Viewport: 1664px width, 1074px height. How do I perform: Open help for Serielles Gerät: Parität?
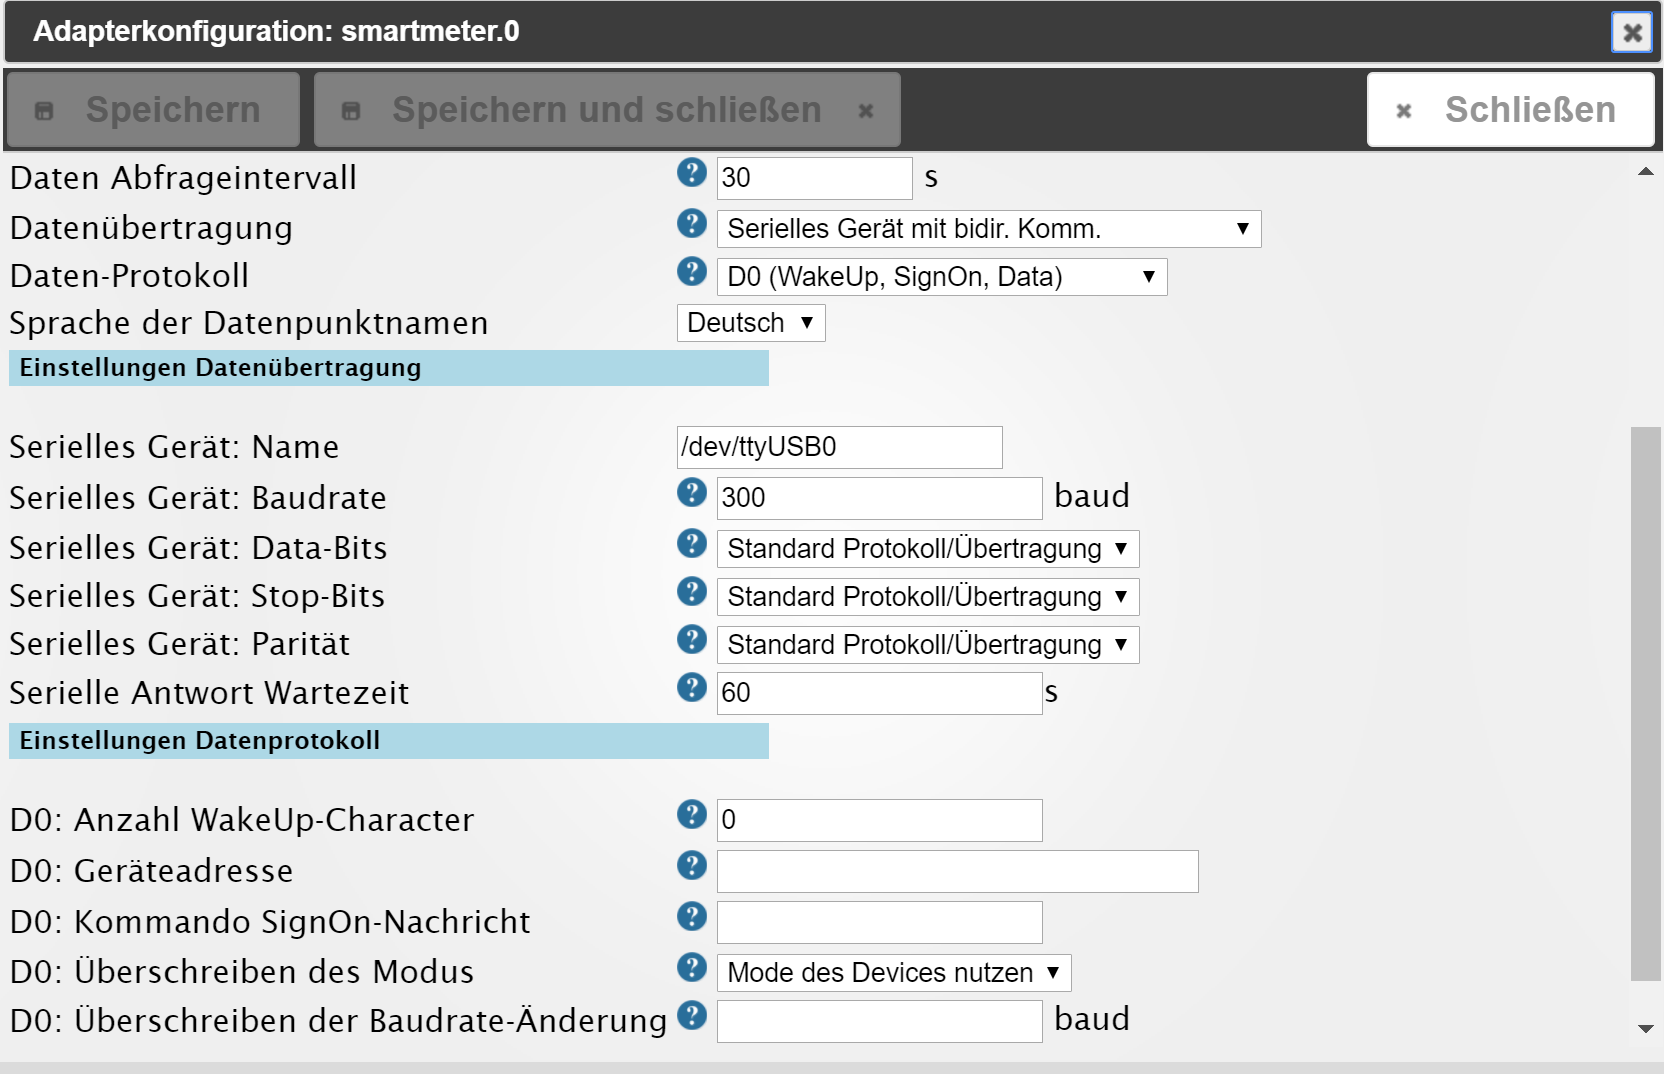691,639
